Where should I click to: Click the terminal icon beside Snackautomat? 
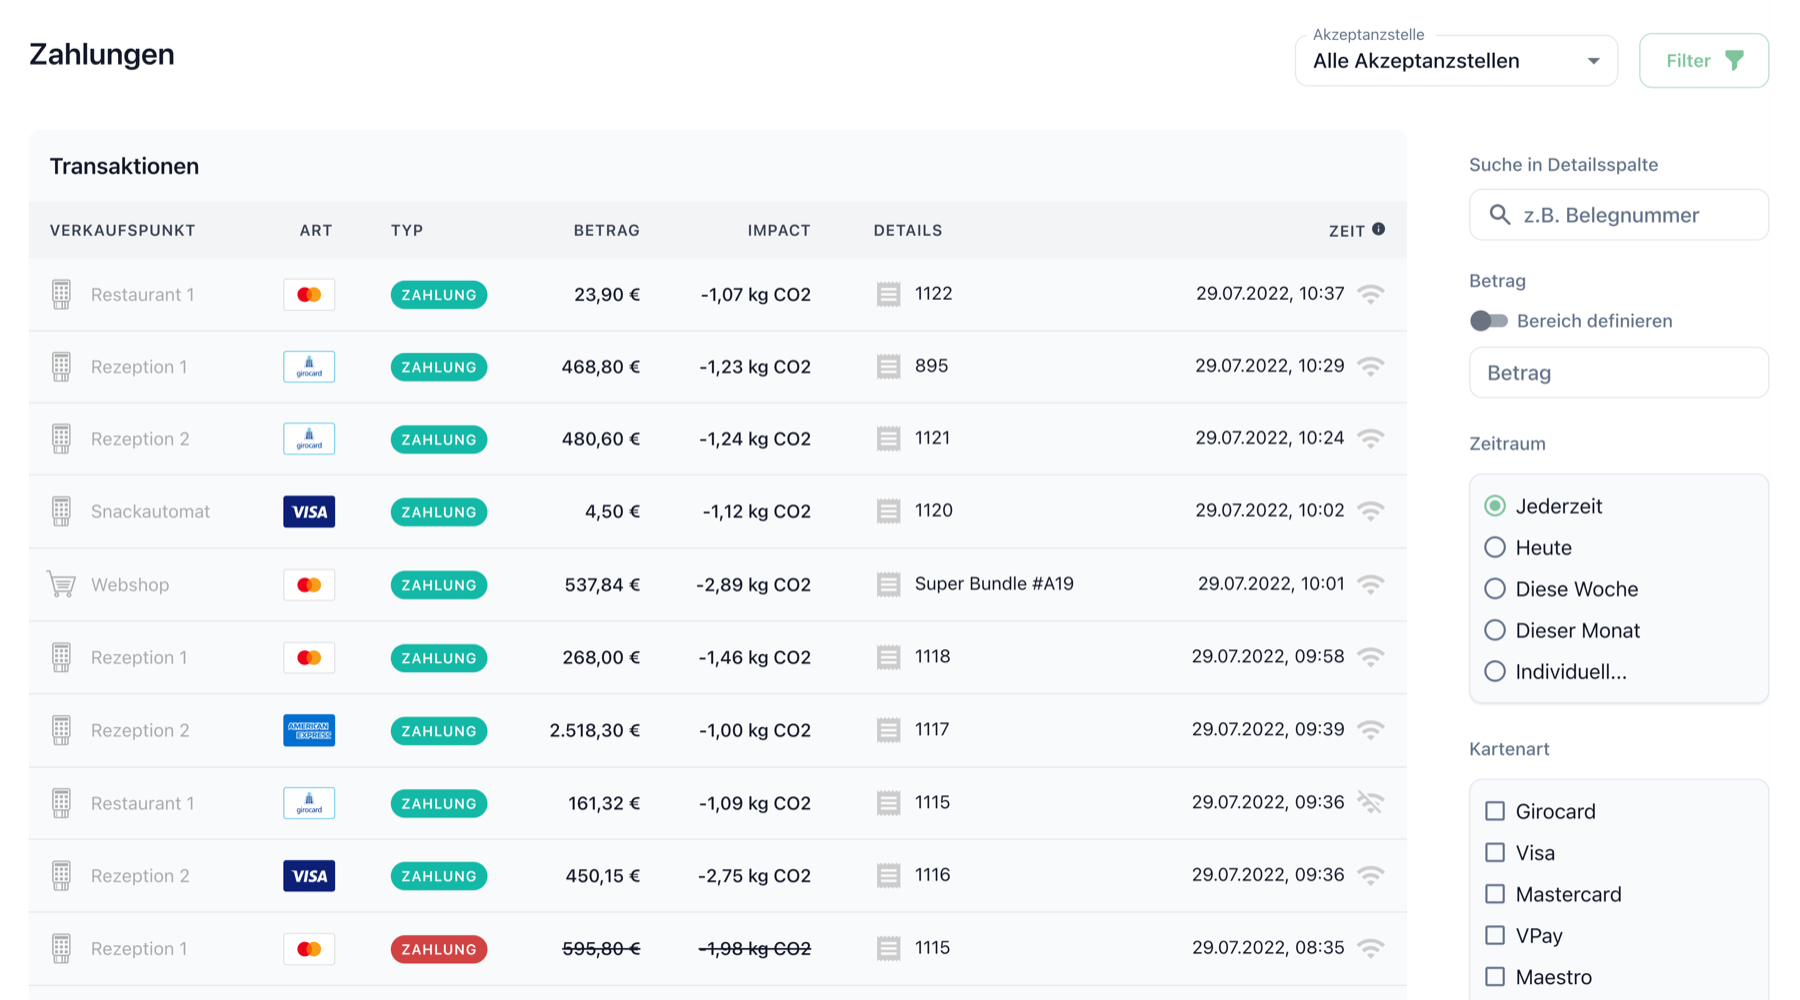tap(61, 512)
